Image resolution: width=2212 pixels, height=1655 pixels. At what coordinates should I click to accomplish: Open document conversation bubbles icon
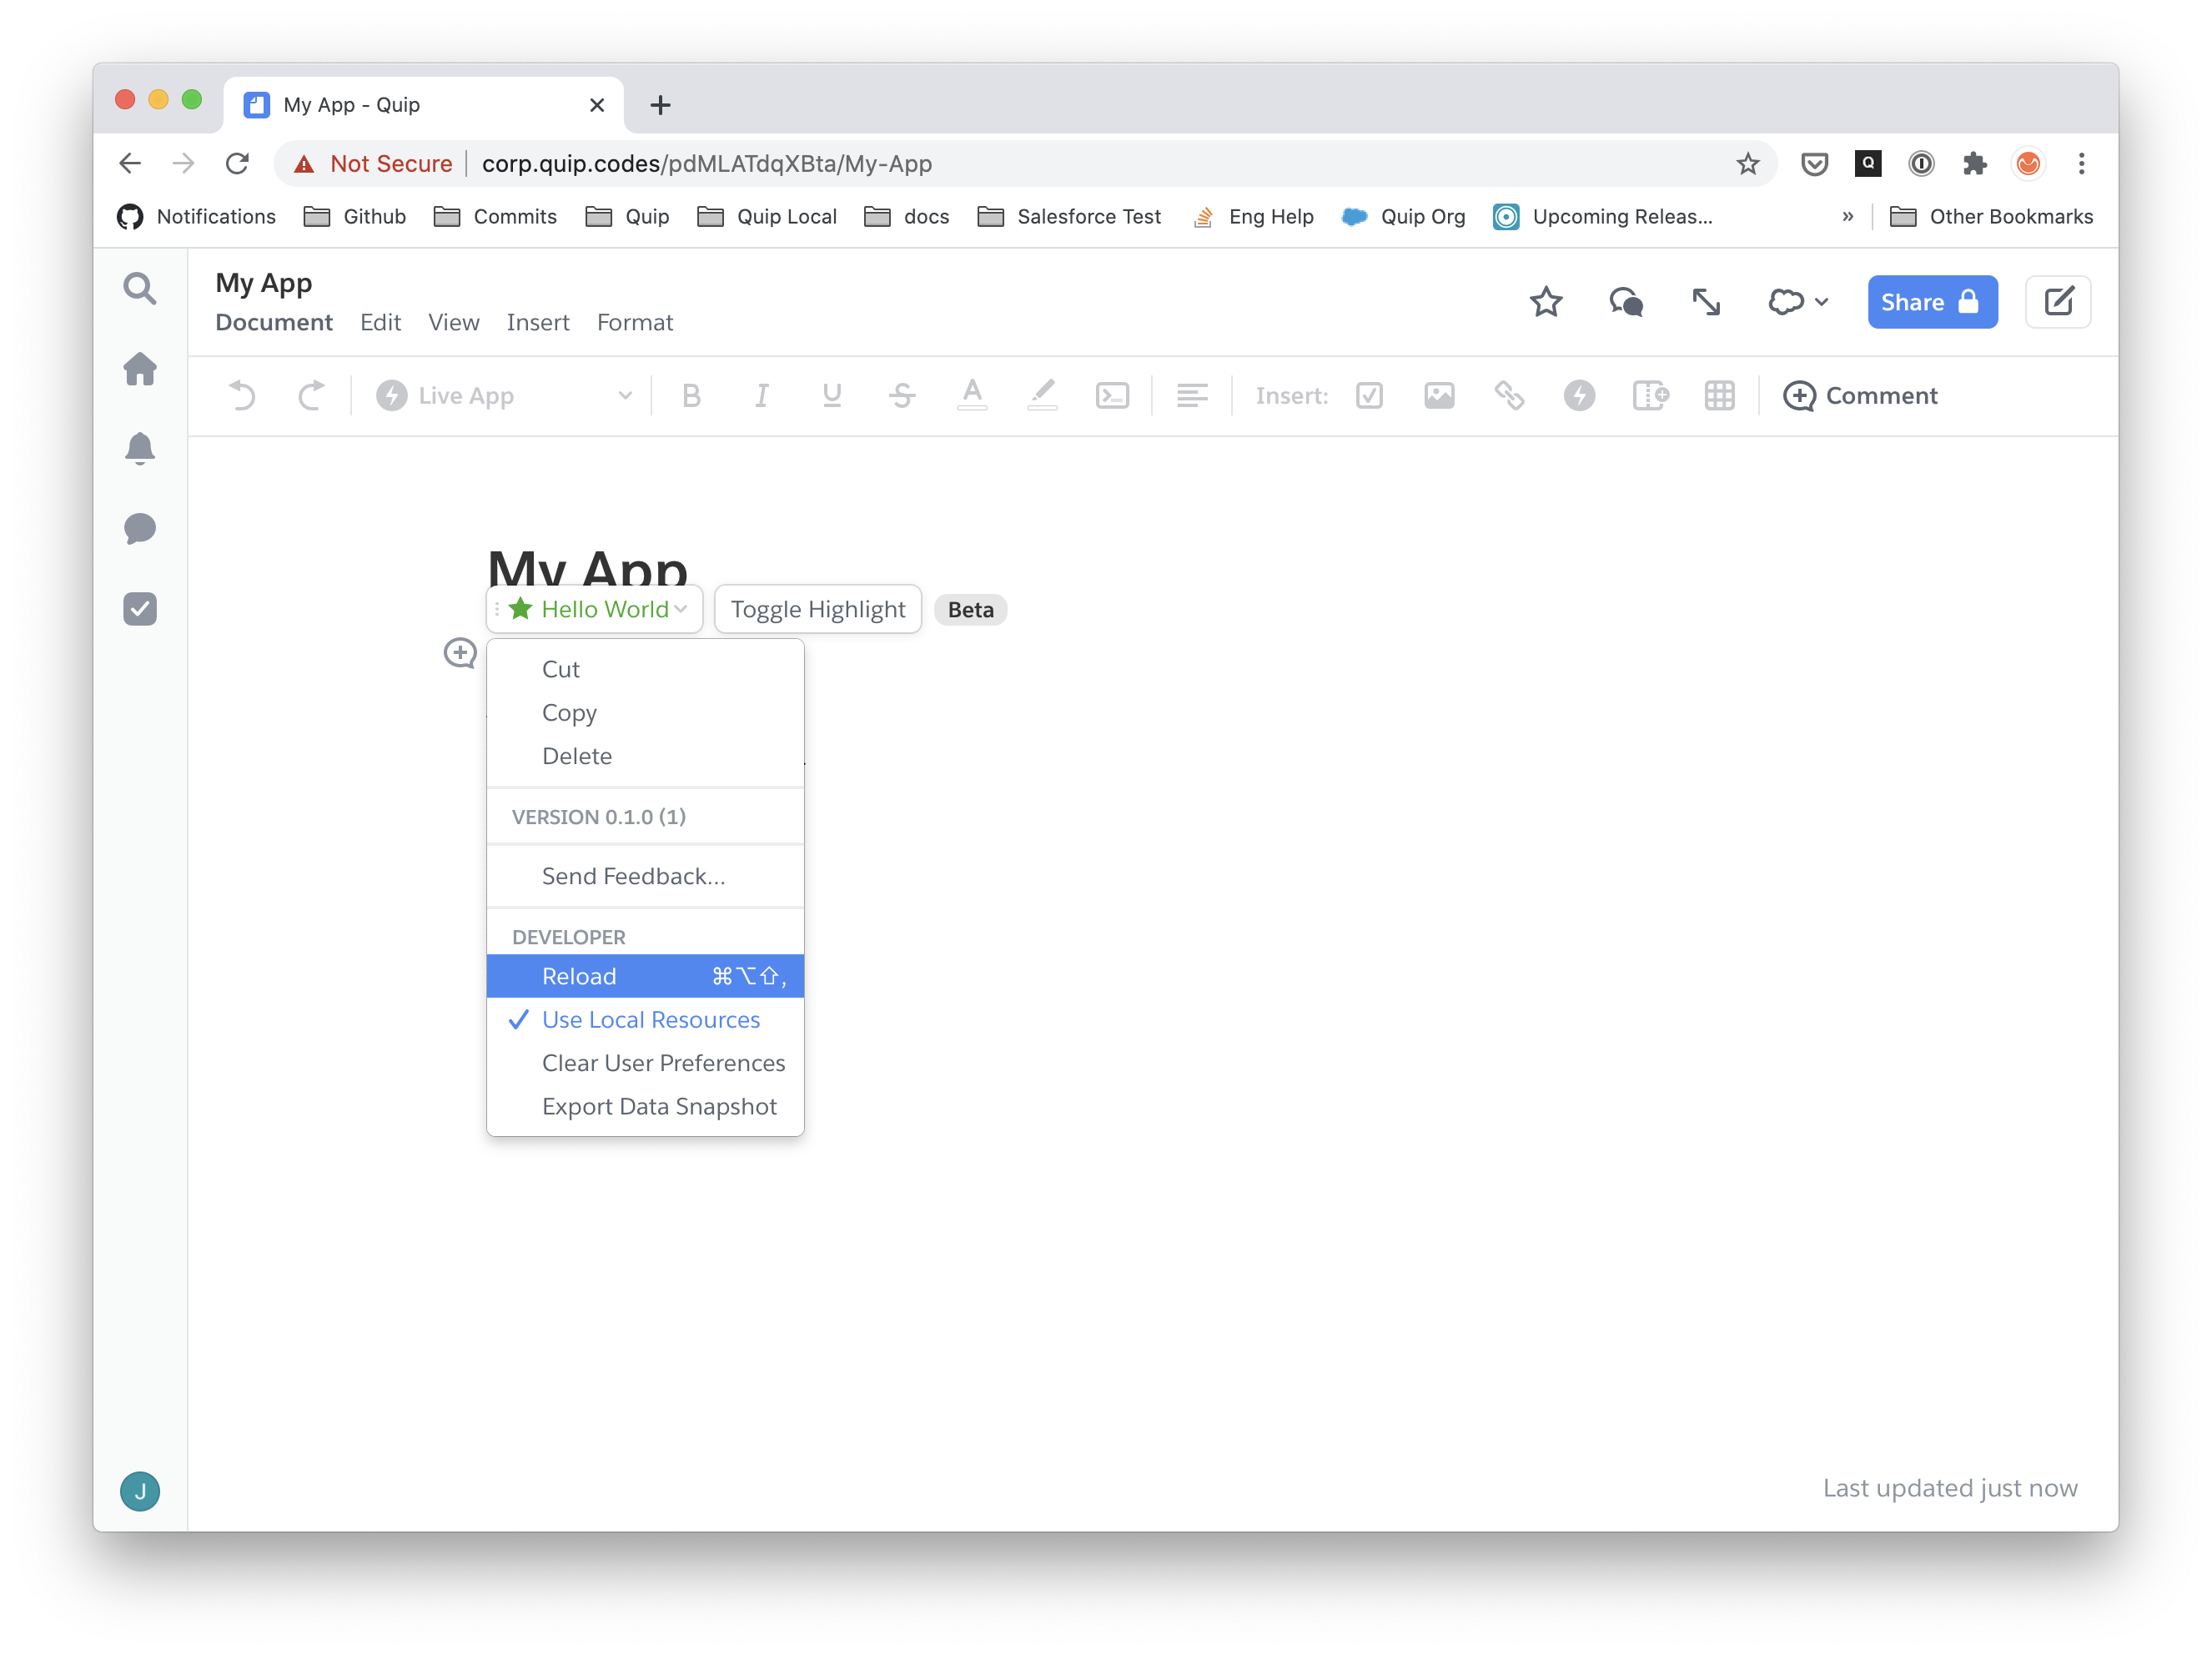point(1626,302)
